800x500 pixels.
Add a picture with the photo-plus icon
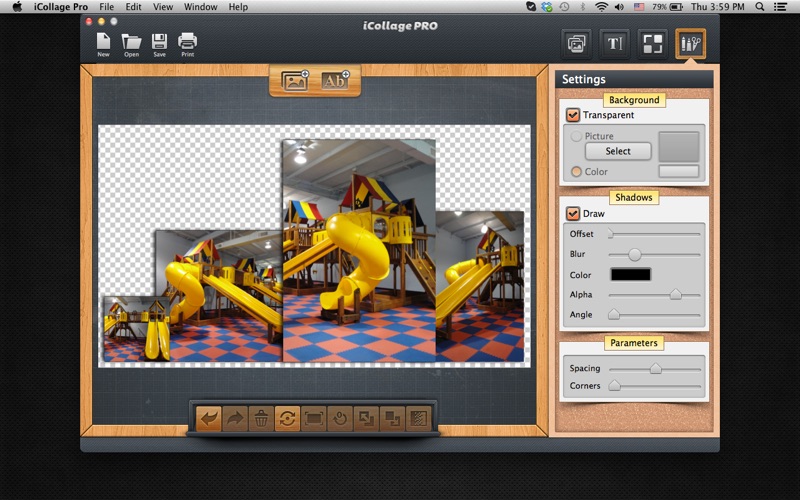click(x=295, y=81)
